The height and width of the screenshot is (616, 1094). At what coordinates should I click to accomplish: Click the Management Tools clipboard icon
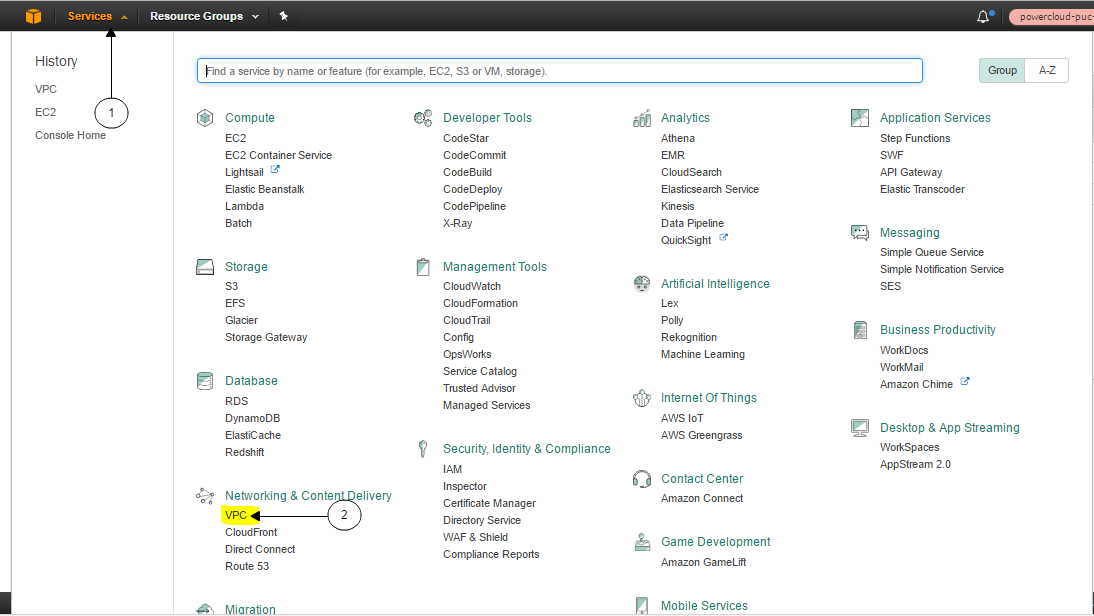pos(423,266)
